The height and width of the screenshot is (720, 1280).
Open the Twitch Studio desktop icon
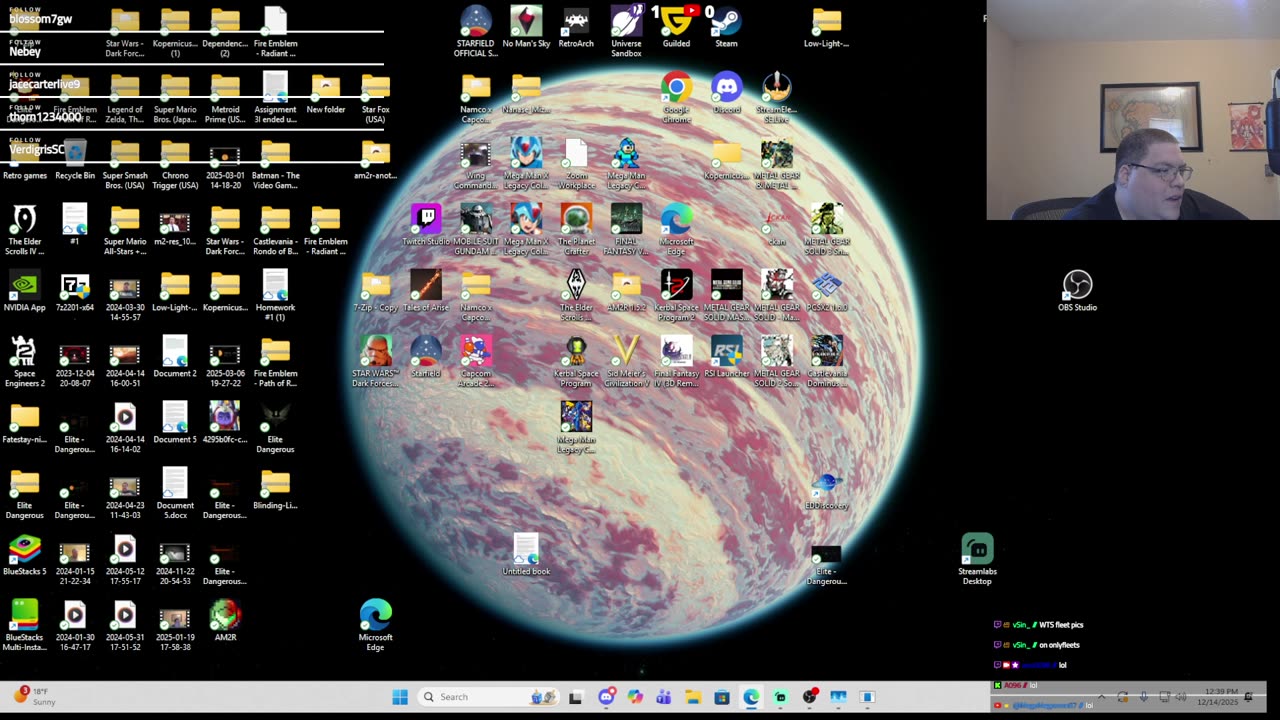click(426, 220)
